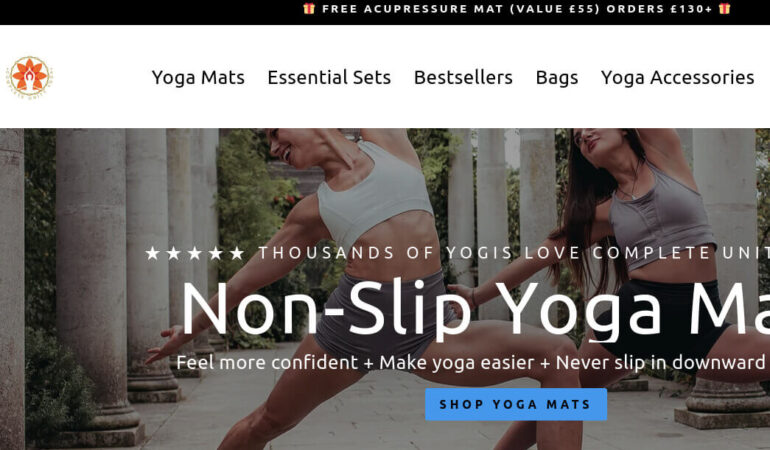Click the Non-Slip Yoga hero heading

[475, 309]
